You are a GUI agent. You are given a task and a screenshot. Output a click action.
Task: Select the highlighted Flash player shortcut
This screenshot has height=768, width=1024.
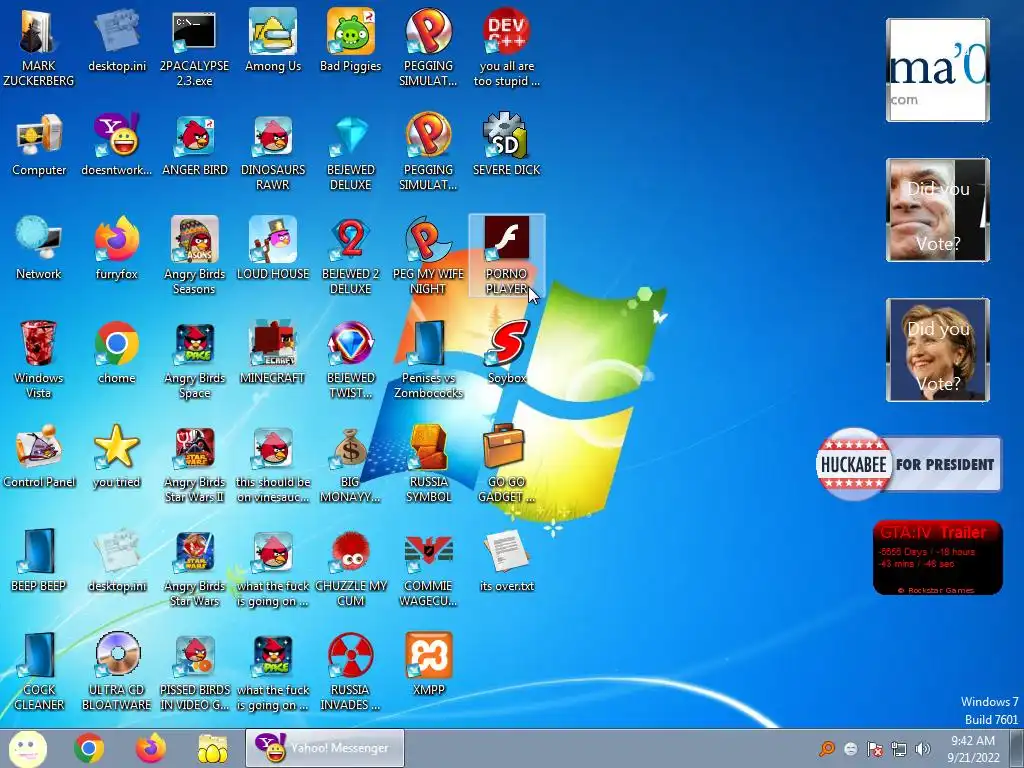click(507, 255)
